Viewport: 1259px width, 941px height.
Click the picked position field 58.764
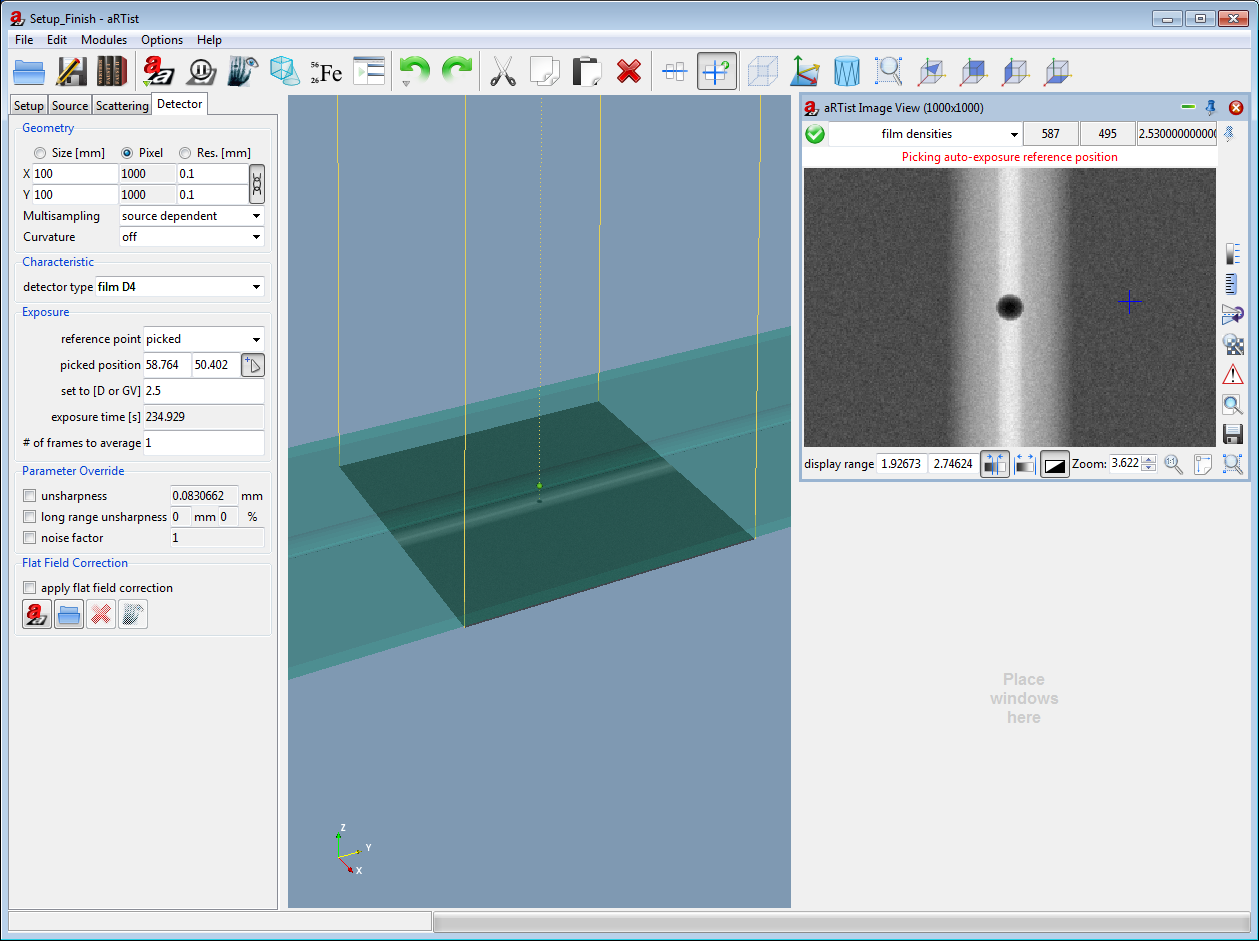coord(168,365)
